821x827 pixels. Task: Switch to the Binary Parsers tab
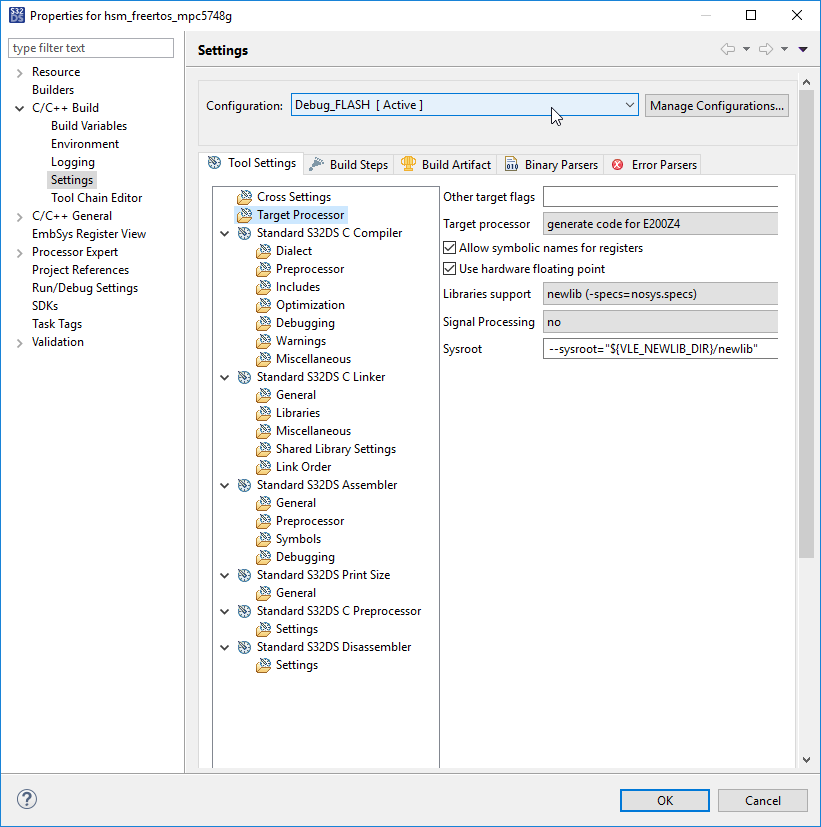pyautogui.click(x=551, y=165)
